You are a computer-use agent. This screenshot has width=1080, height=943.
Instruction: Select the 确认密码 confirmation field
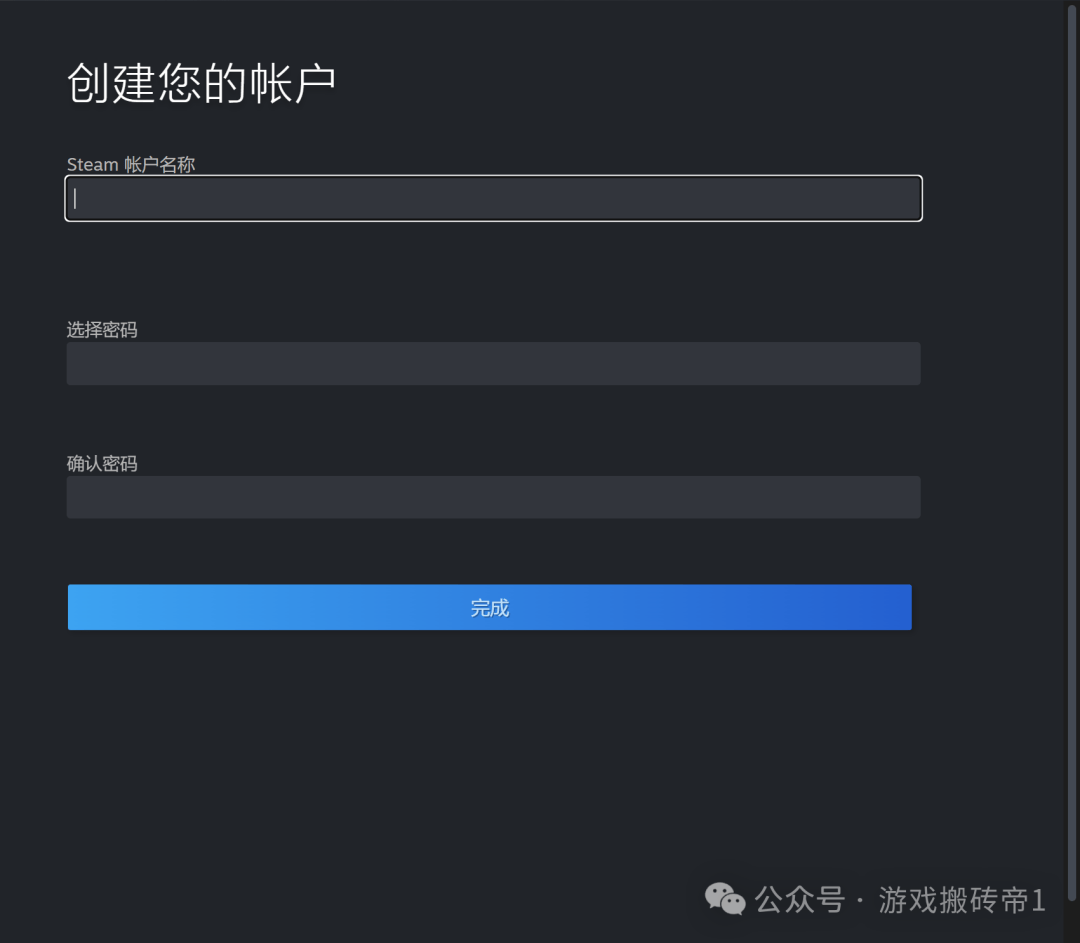[493, 497]
